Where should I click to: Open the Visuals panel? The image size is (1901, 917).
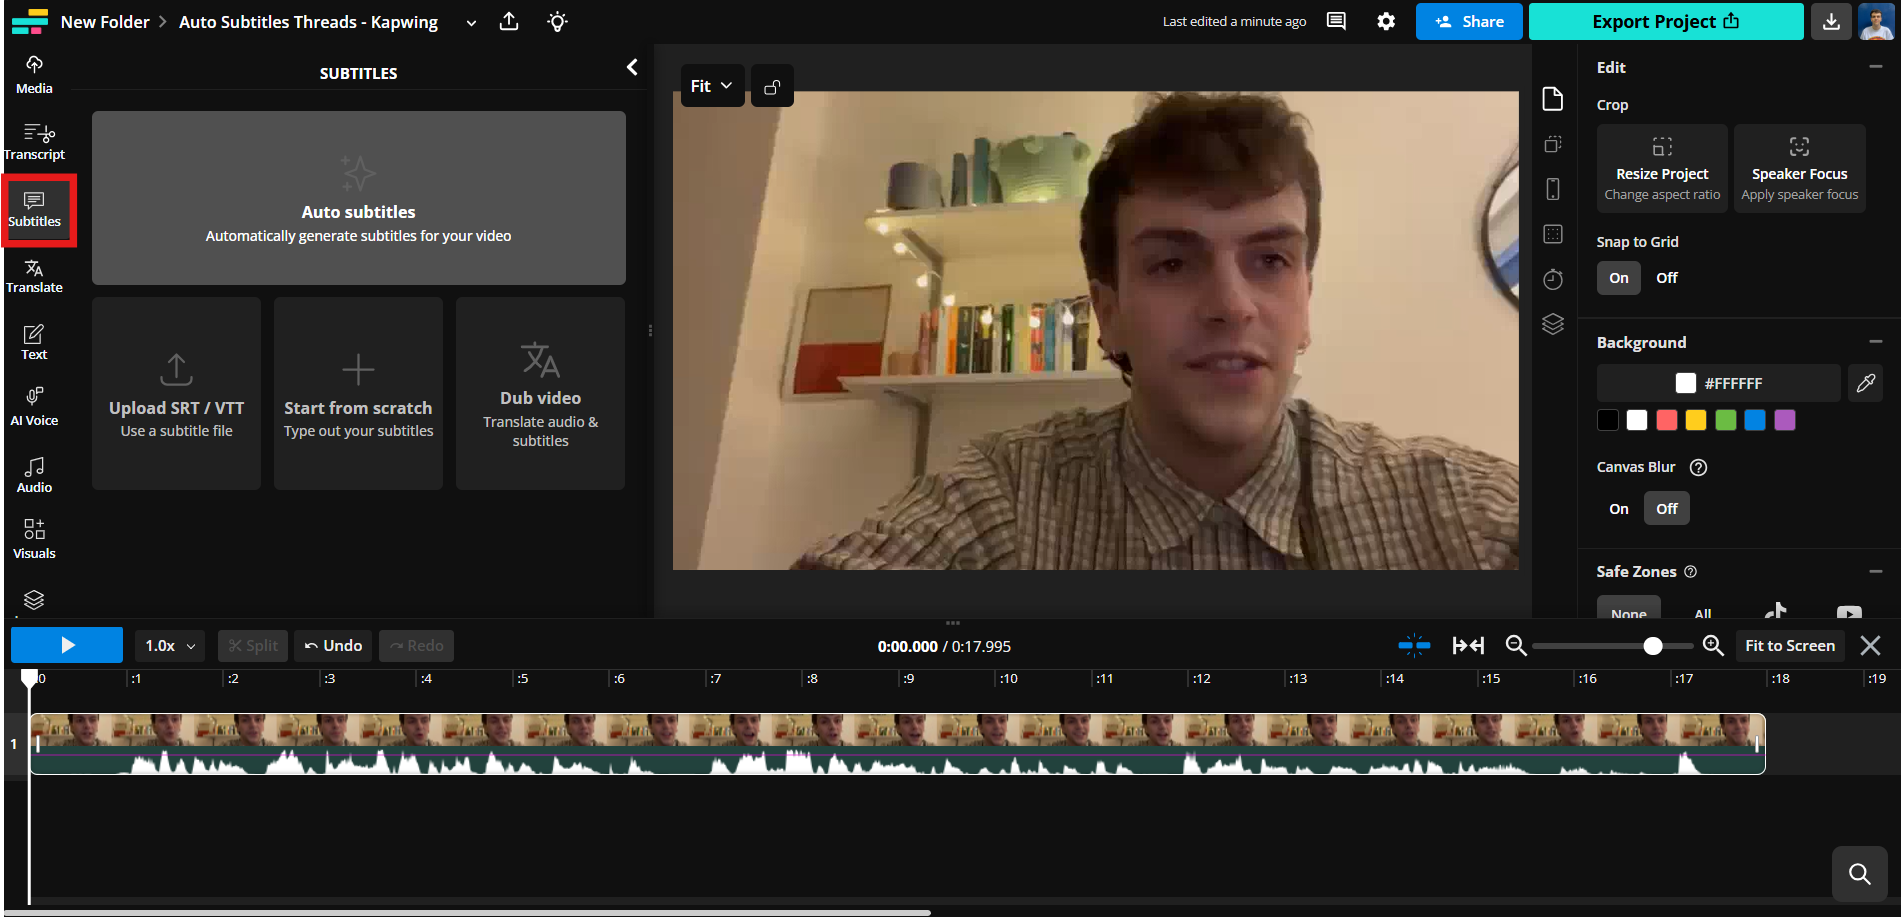tap(33, 537)
